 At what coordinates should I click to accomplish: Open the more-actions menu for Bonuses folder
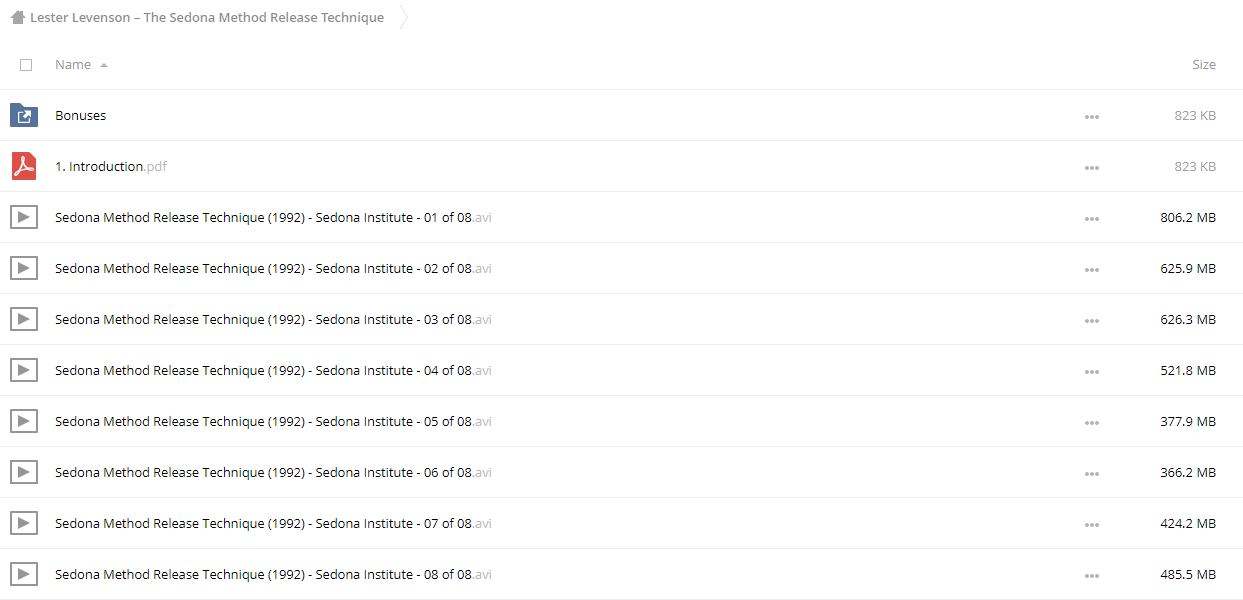click(1091, 117)
